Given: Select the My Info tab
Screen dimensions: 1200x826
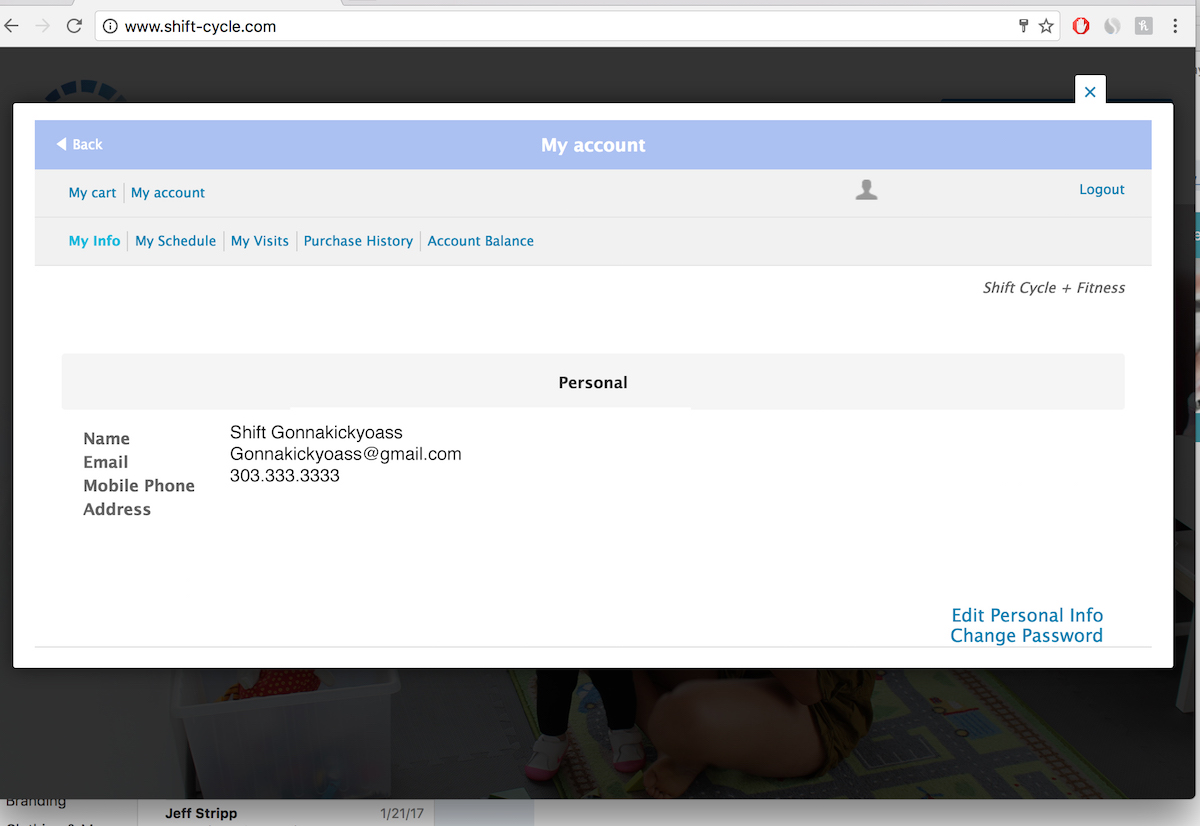Looking at the screenshot, I should 94,241.
